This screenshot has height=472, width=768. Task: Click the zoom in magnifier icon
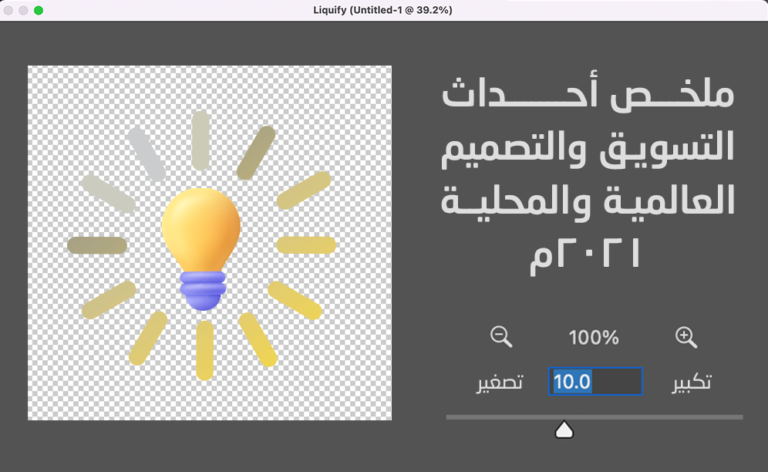[x=686, y=337]
